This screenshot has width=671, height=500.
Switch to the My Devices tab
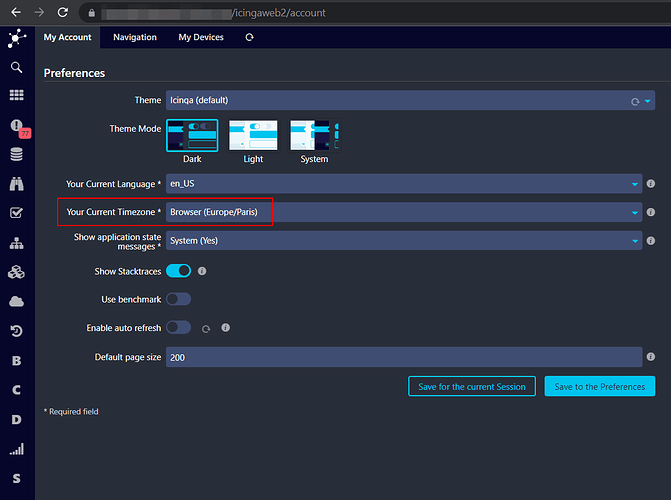point(201,37)
